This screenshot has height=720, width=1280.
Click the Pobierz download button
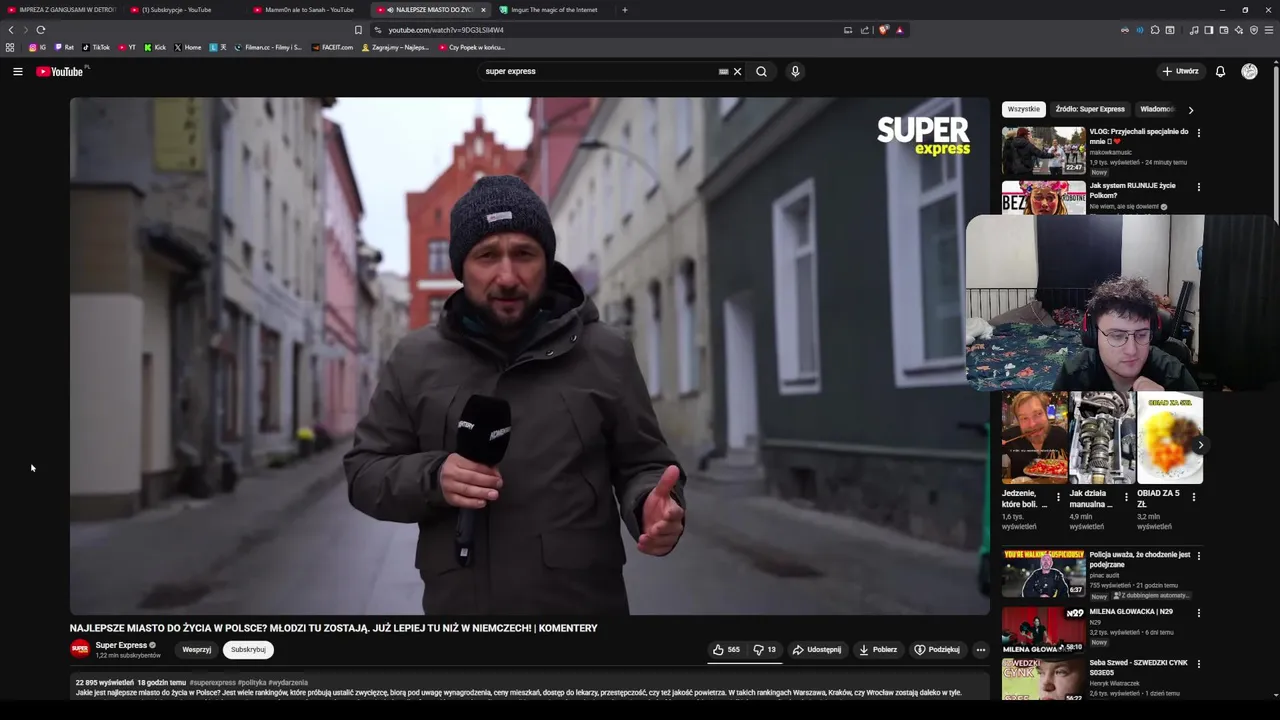pos(878,649)
